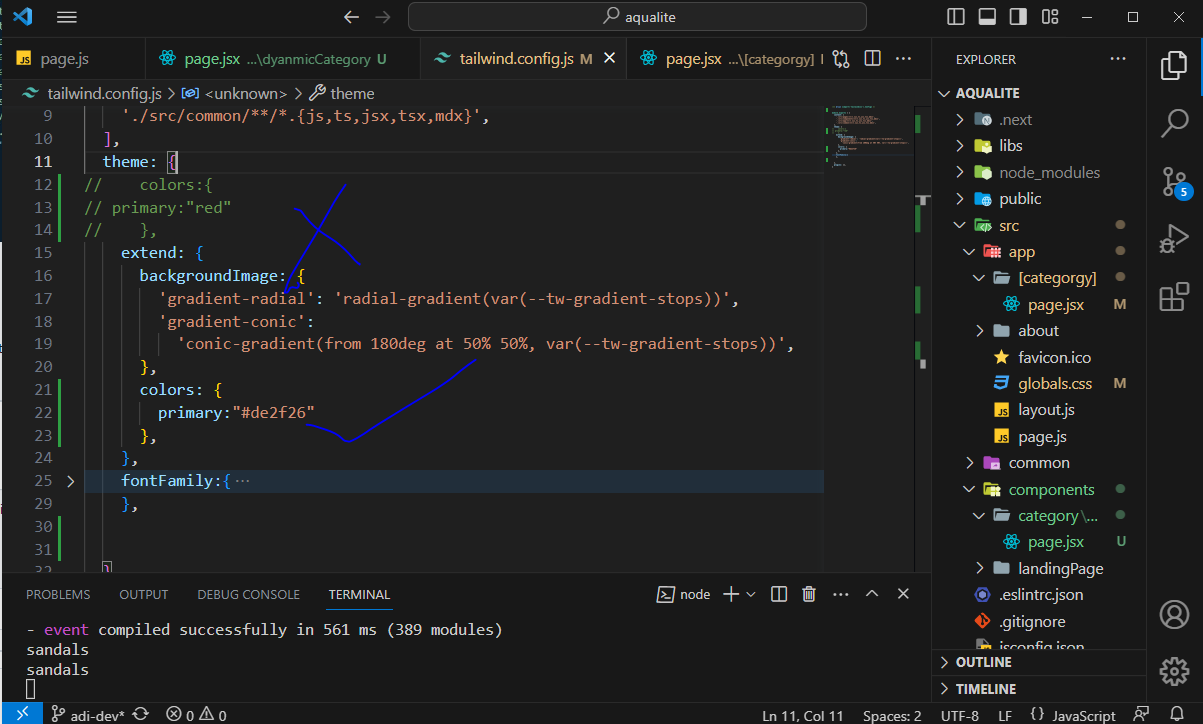
Task: Click UTF-8 encoding in status bar
Action: click(960, 715)
